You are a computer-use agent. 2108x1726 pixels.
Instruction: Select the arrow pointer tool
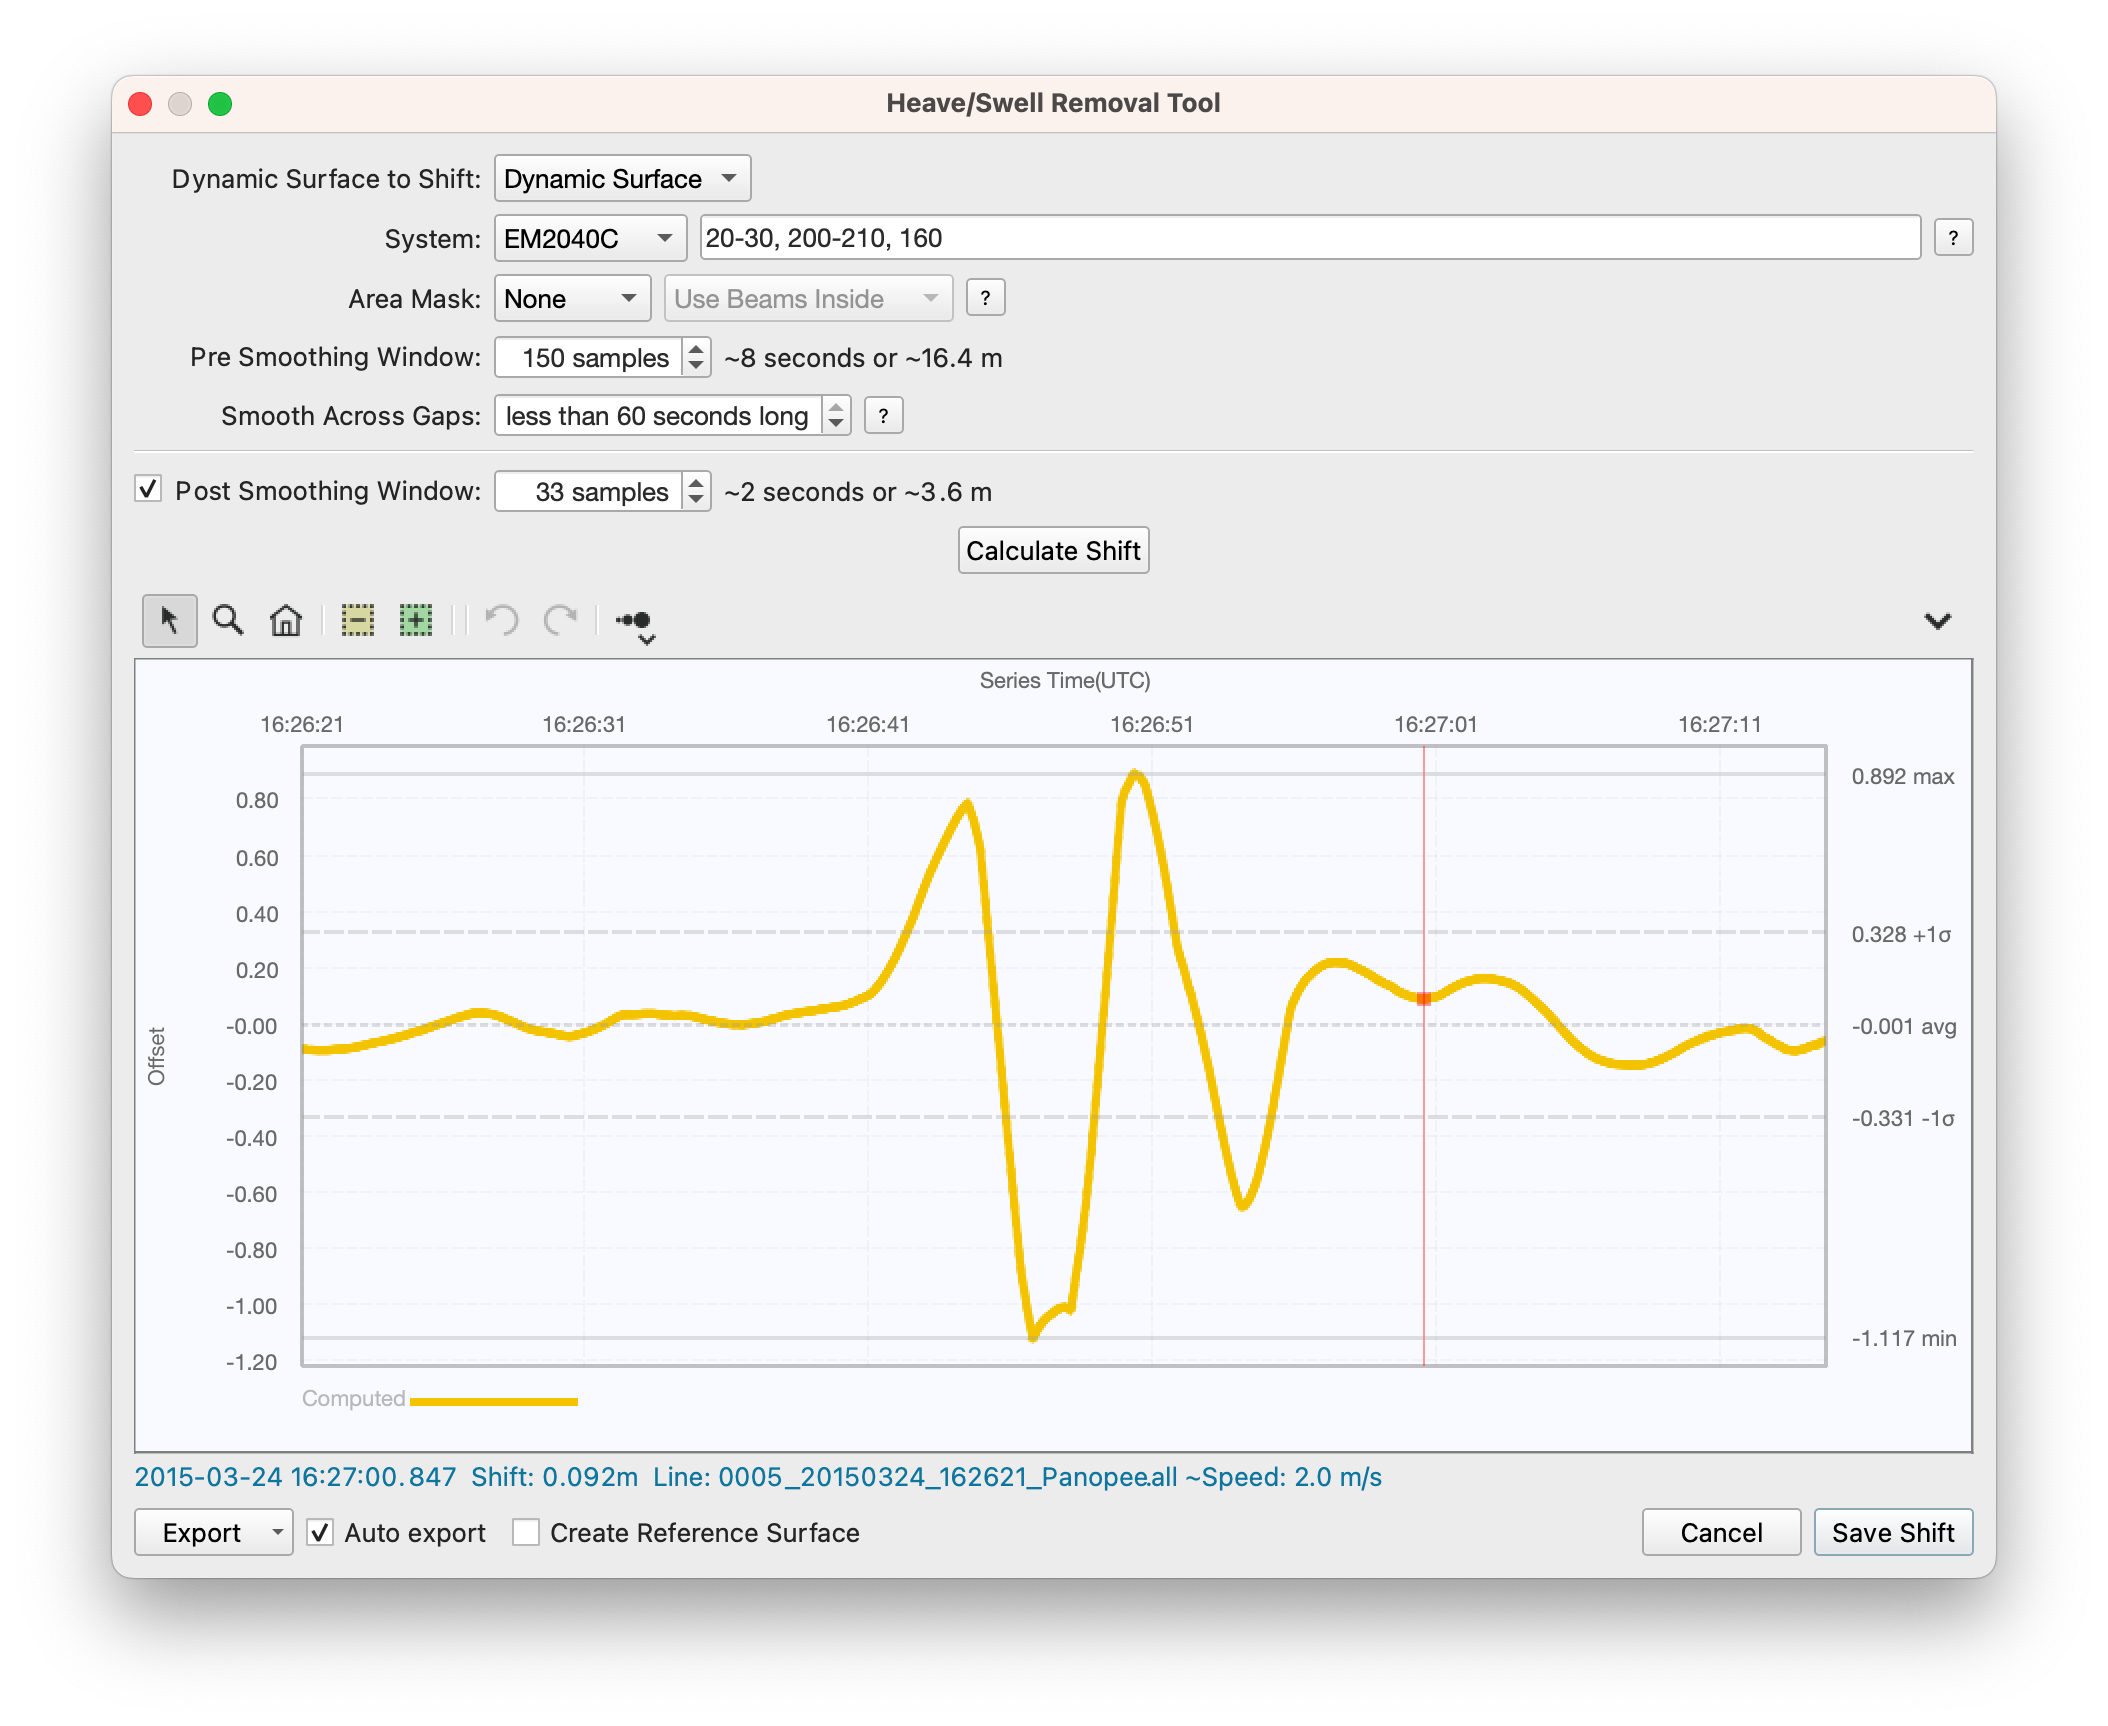coord(169,621)
